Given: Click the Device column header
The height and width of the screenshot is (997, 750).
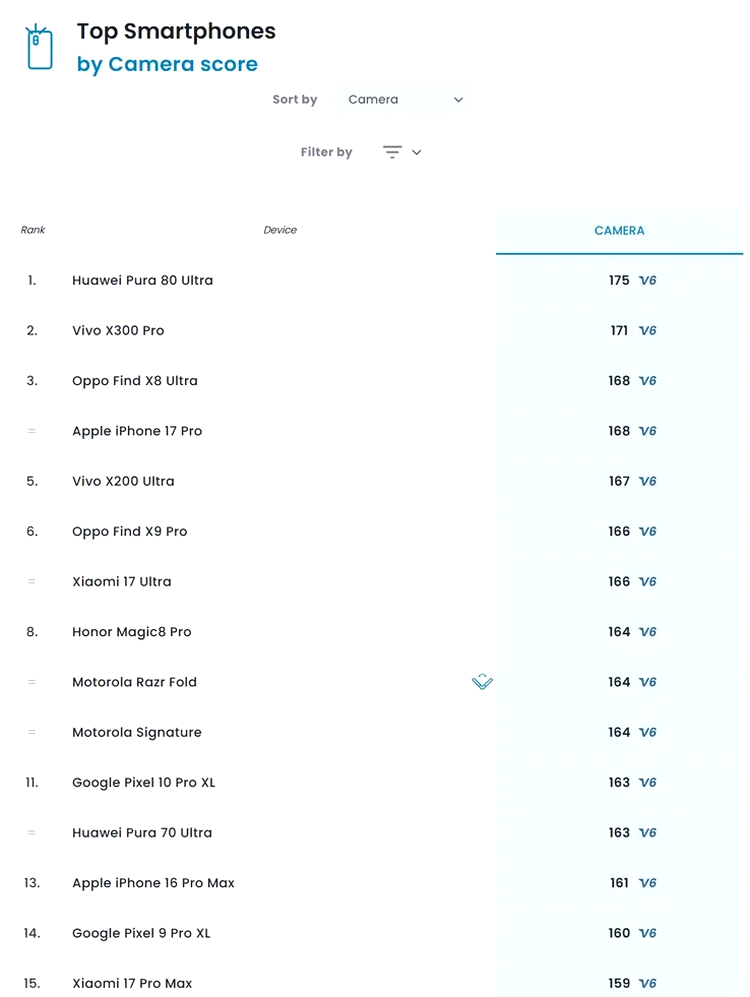Looking at the screenshot, I should (280, 230).
